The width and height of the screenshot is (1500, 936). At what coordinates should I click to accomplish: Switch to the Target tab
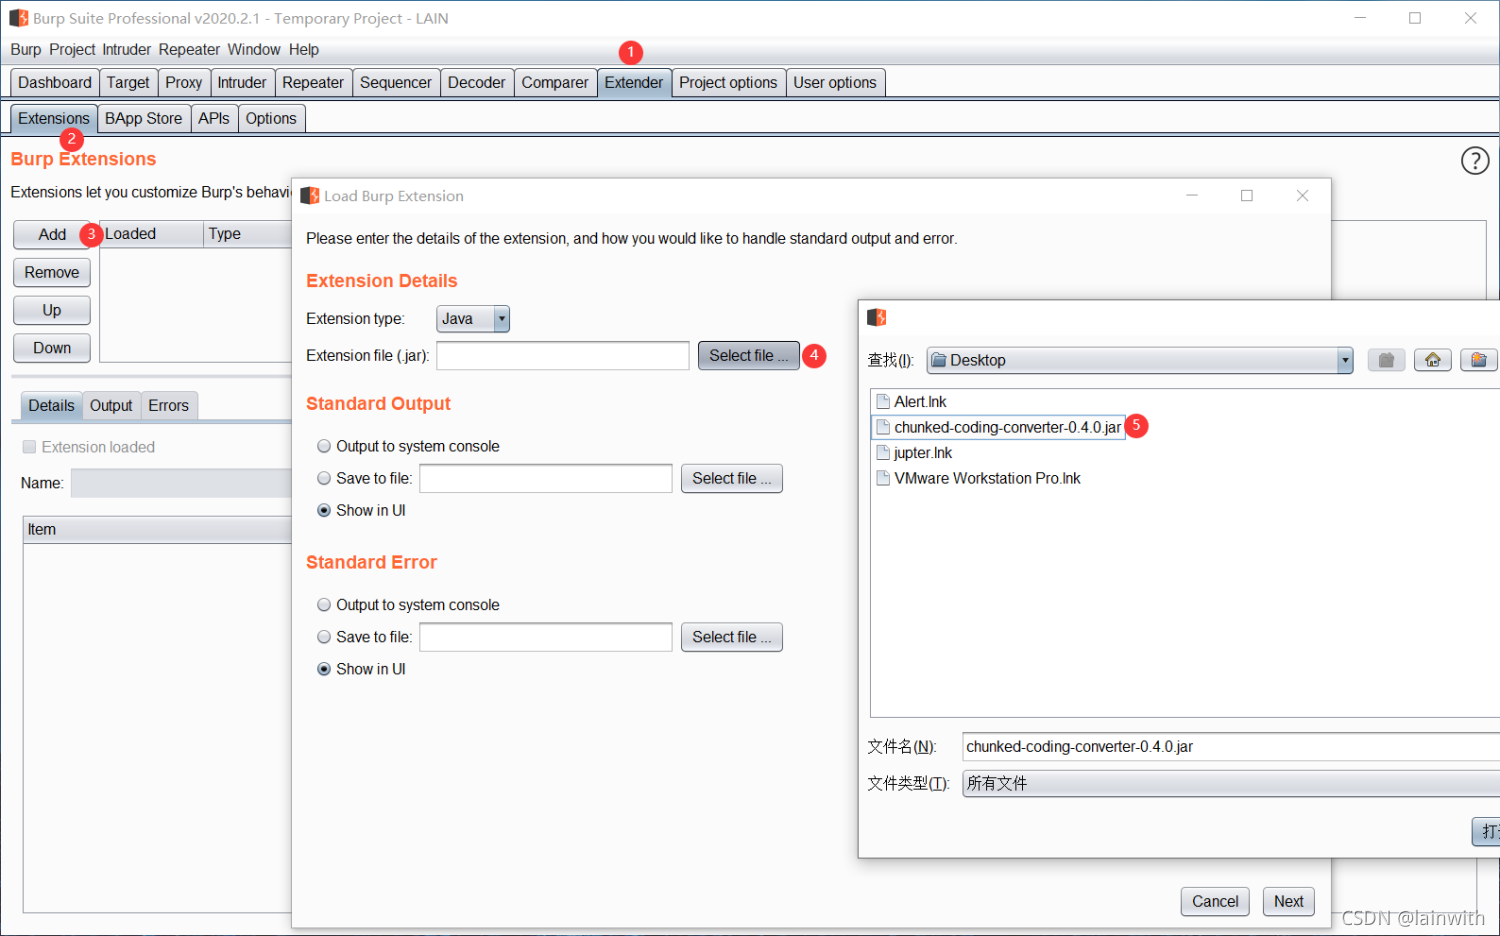[128, 83]
